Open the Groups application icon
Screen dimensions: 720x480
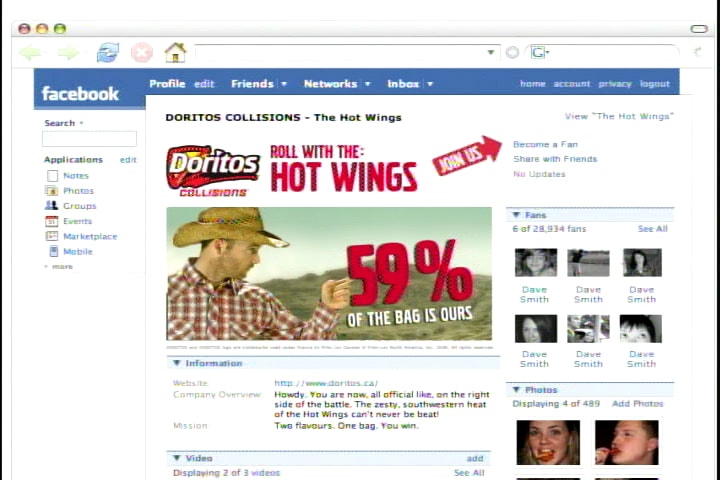[51, 205]
